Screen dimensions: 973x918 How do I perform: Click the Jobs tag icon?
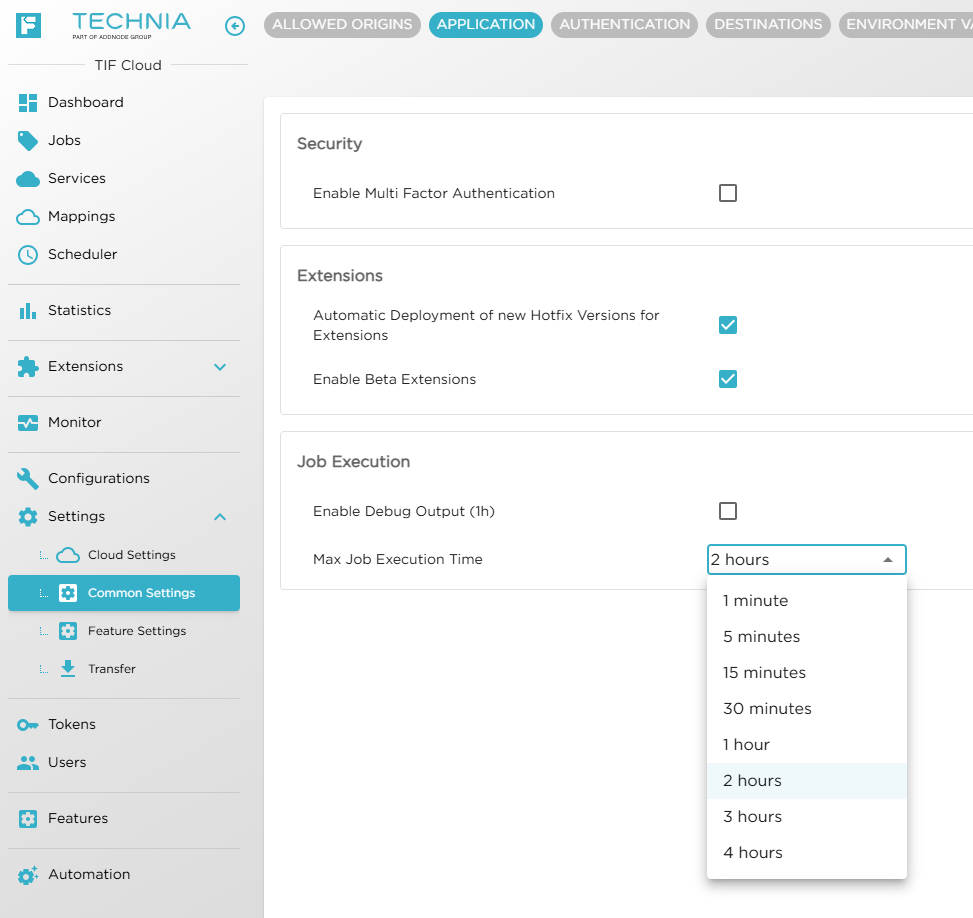pos(28,141)
